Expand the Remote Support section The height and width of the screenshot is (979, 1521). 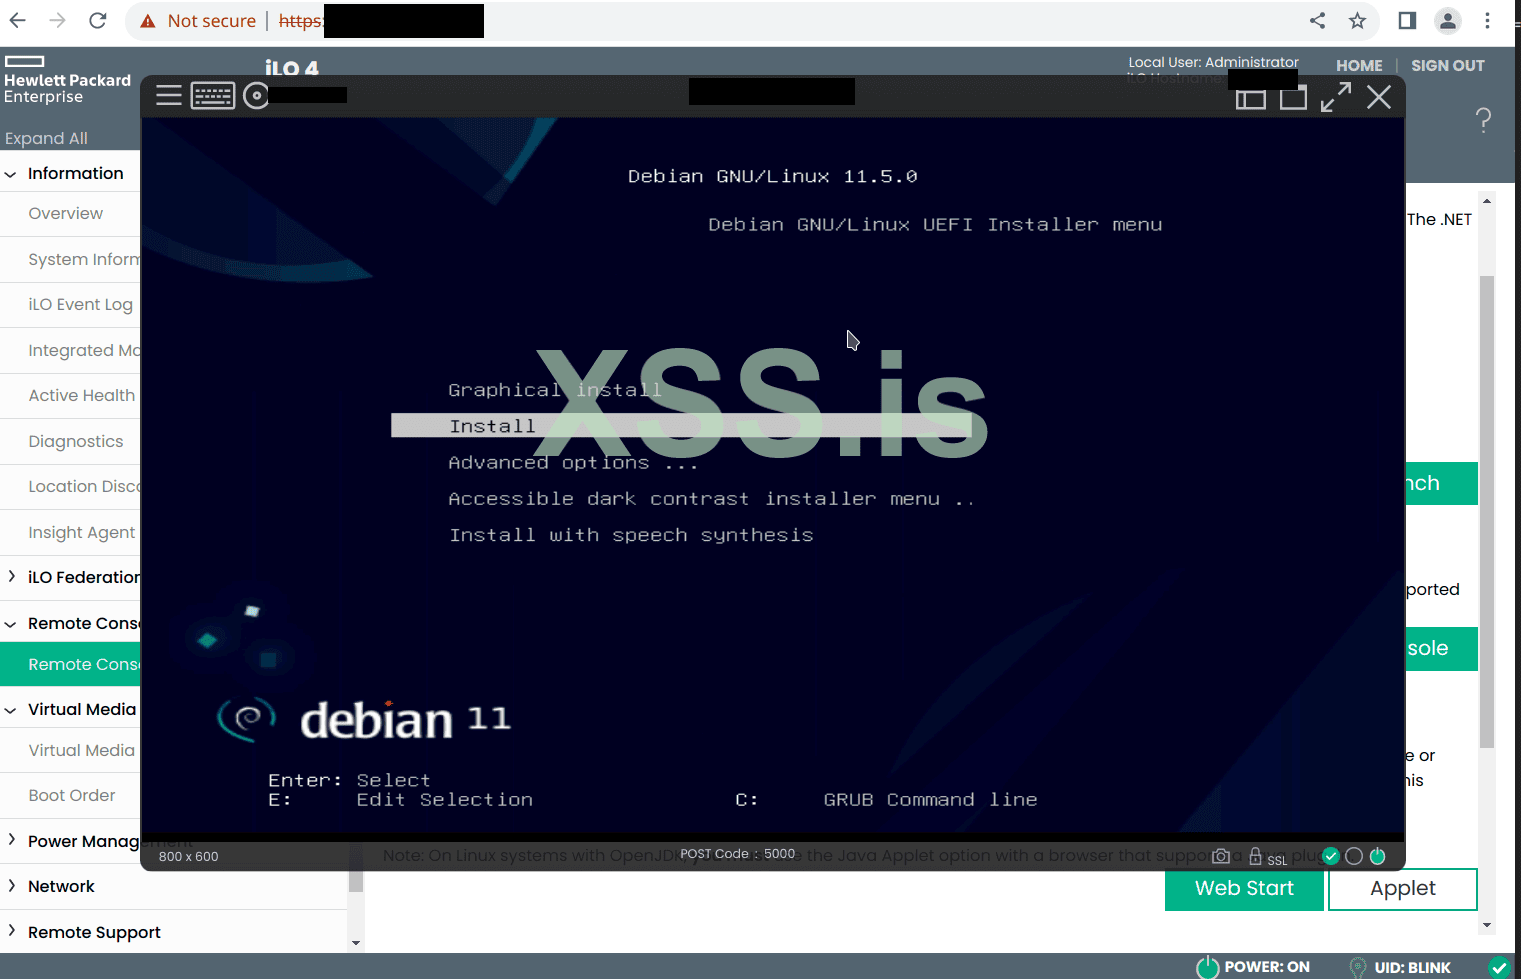pos(11,932)
